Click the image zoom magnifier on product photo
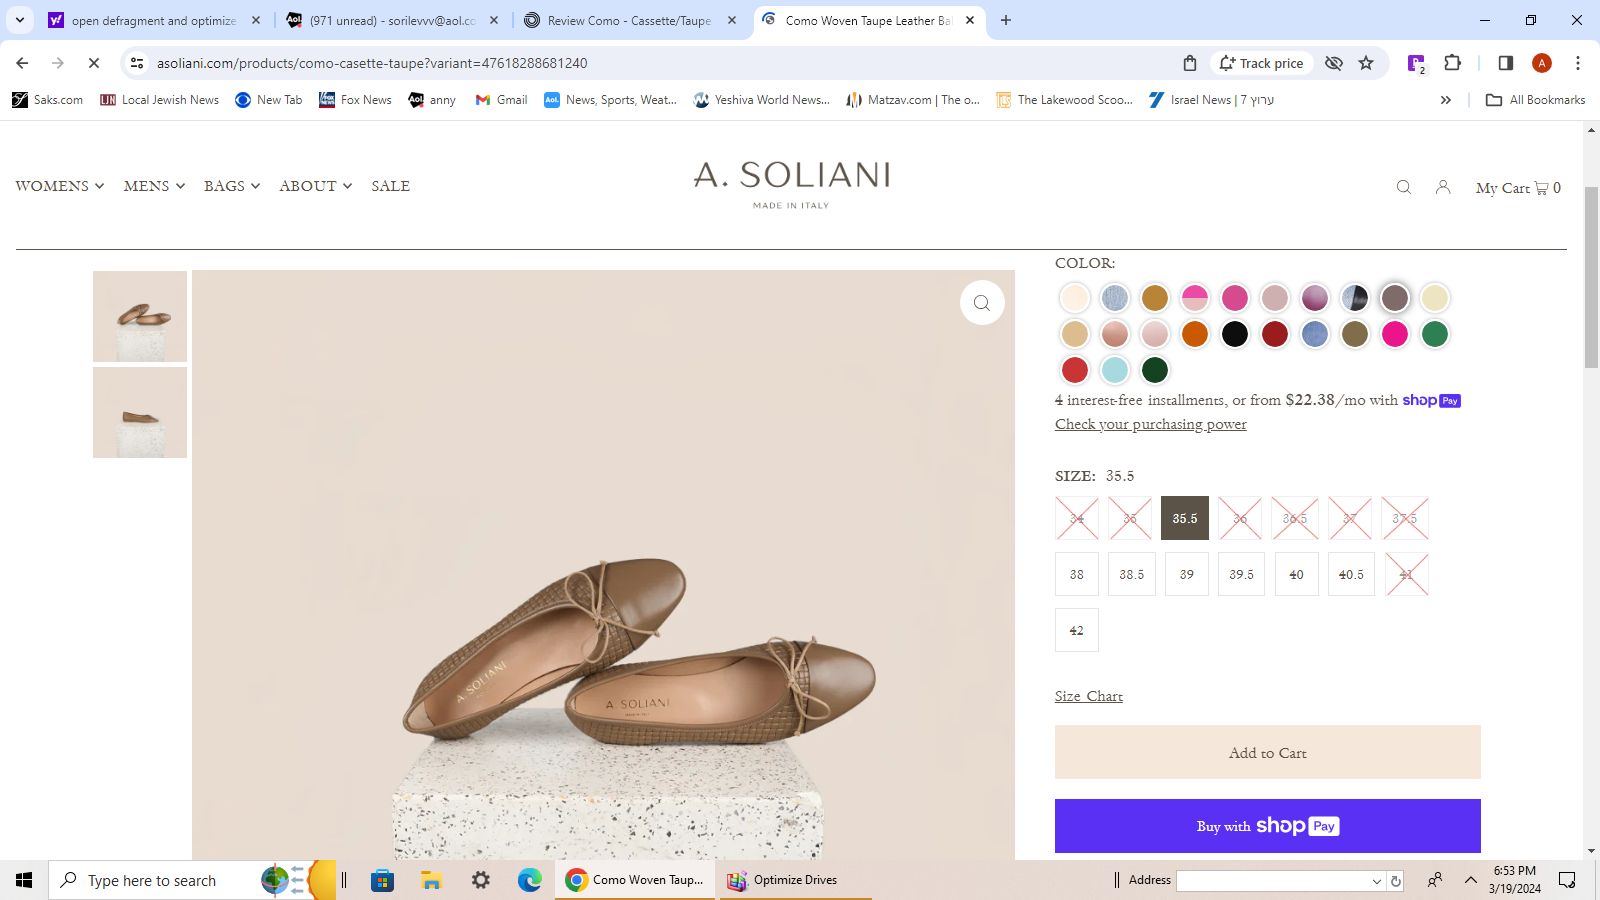 click(x=982, y=303)
